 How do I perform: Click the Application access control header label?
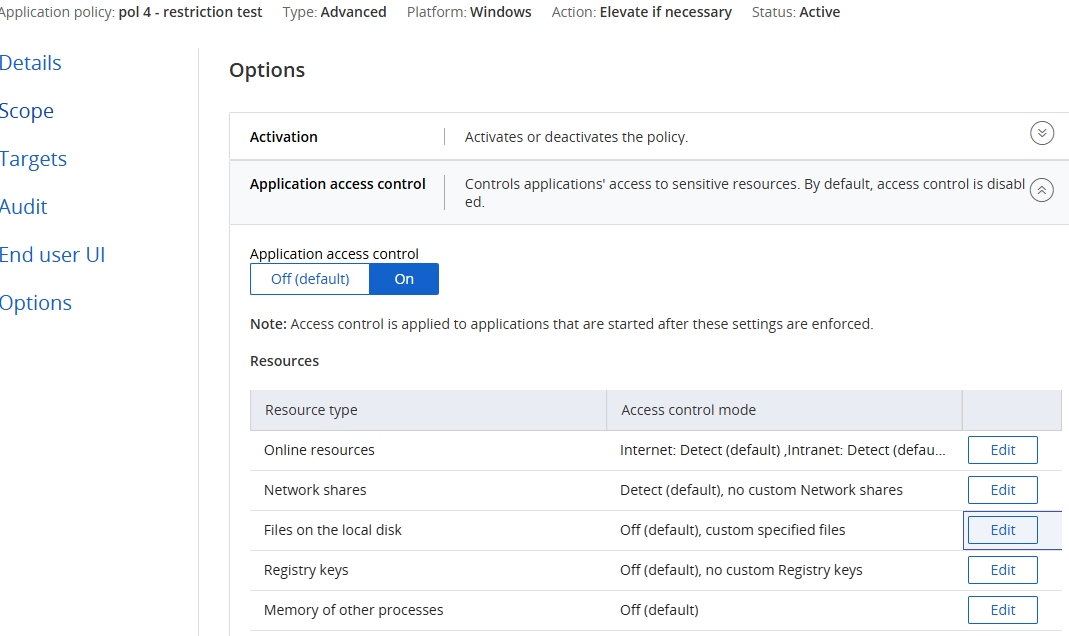coord(337,184)
